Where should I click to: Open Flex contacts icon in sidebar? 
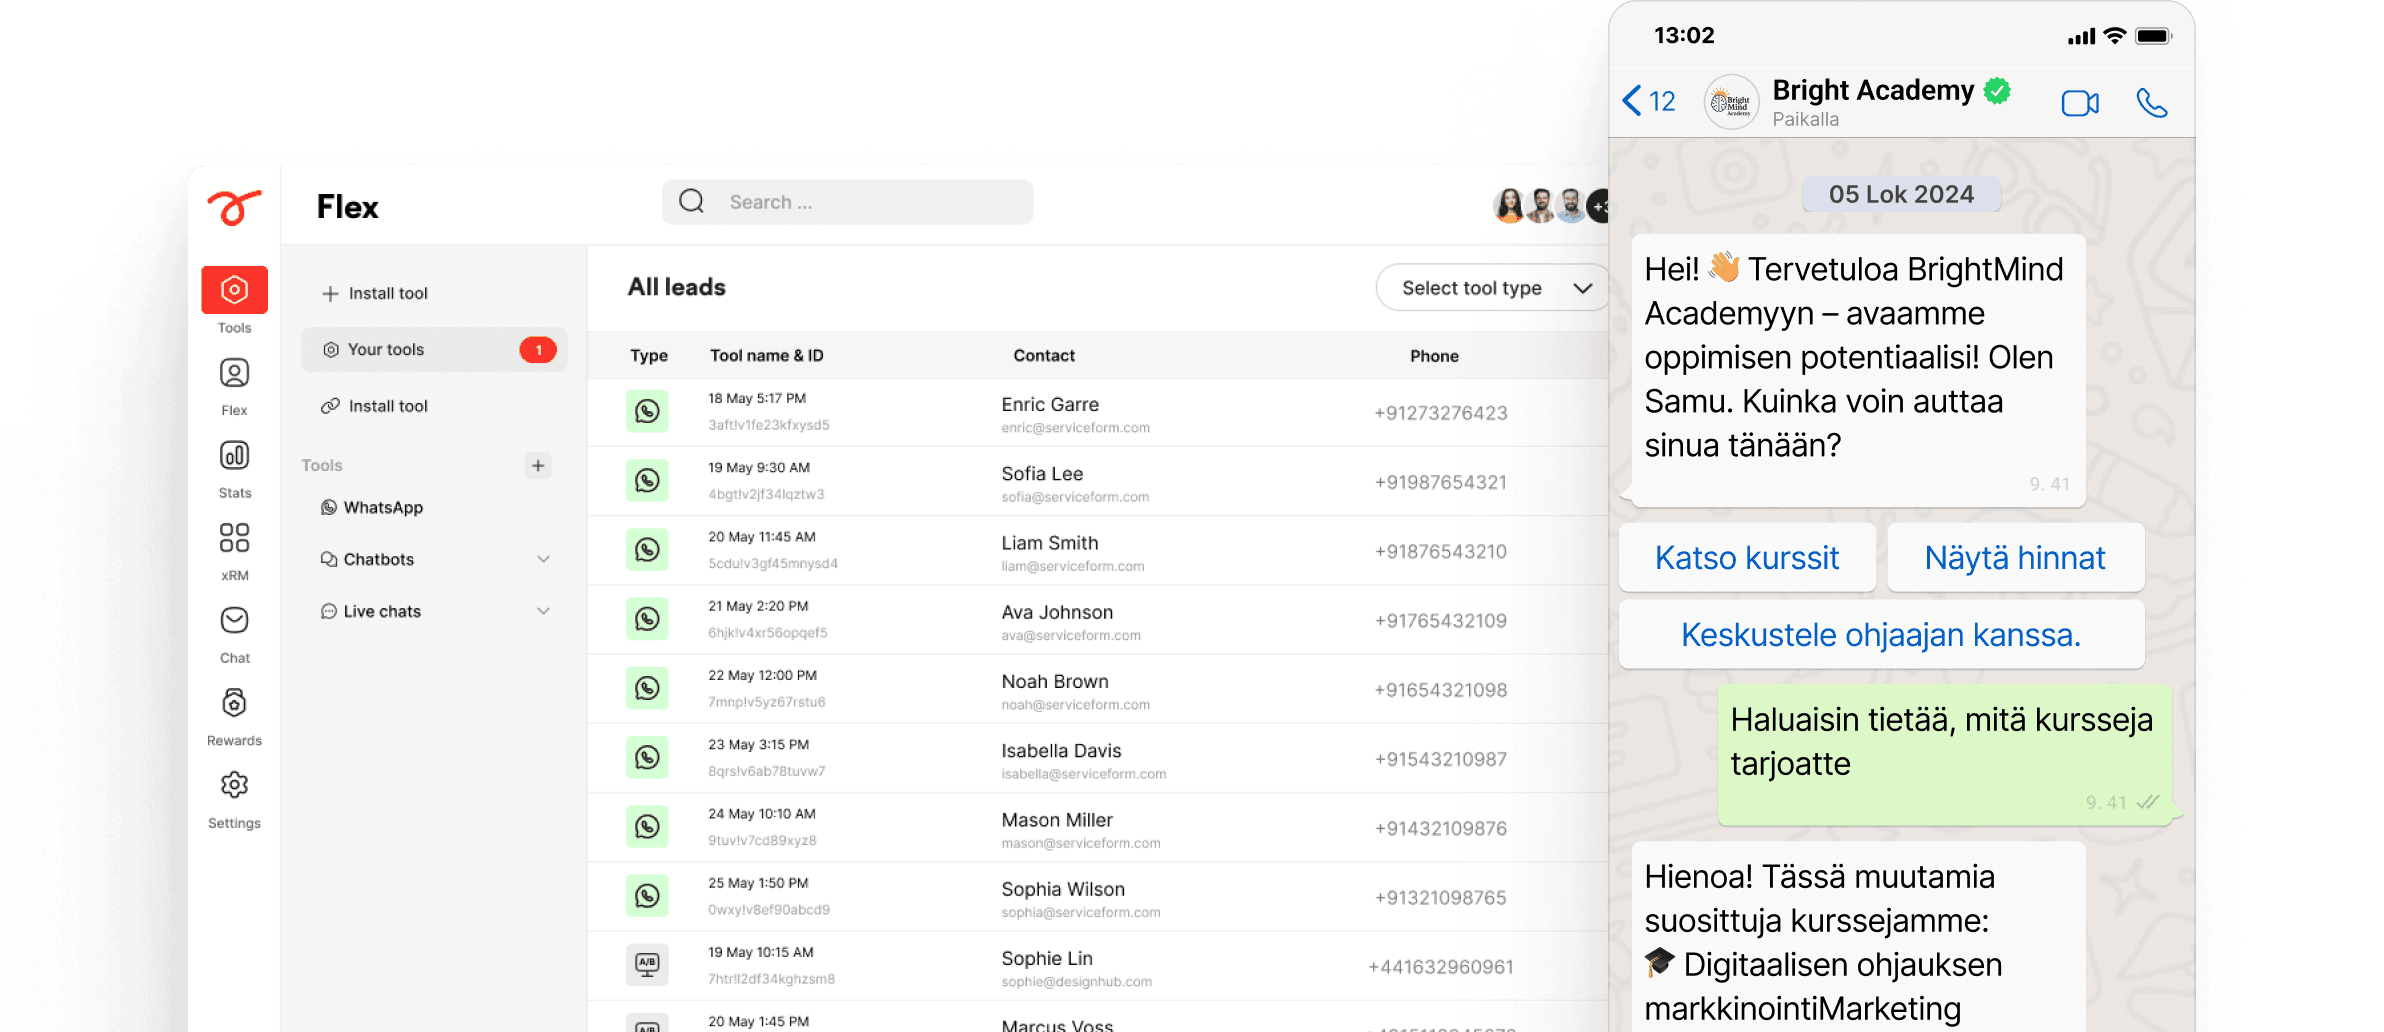pos(234,374)
